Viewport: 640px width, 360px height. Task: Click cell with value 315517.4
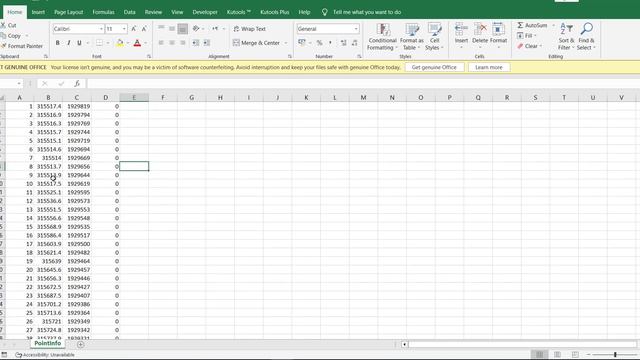coord(48,106)
